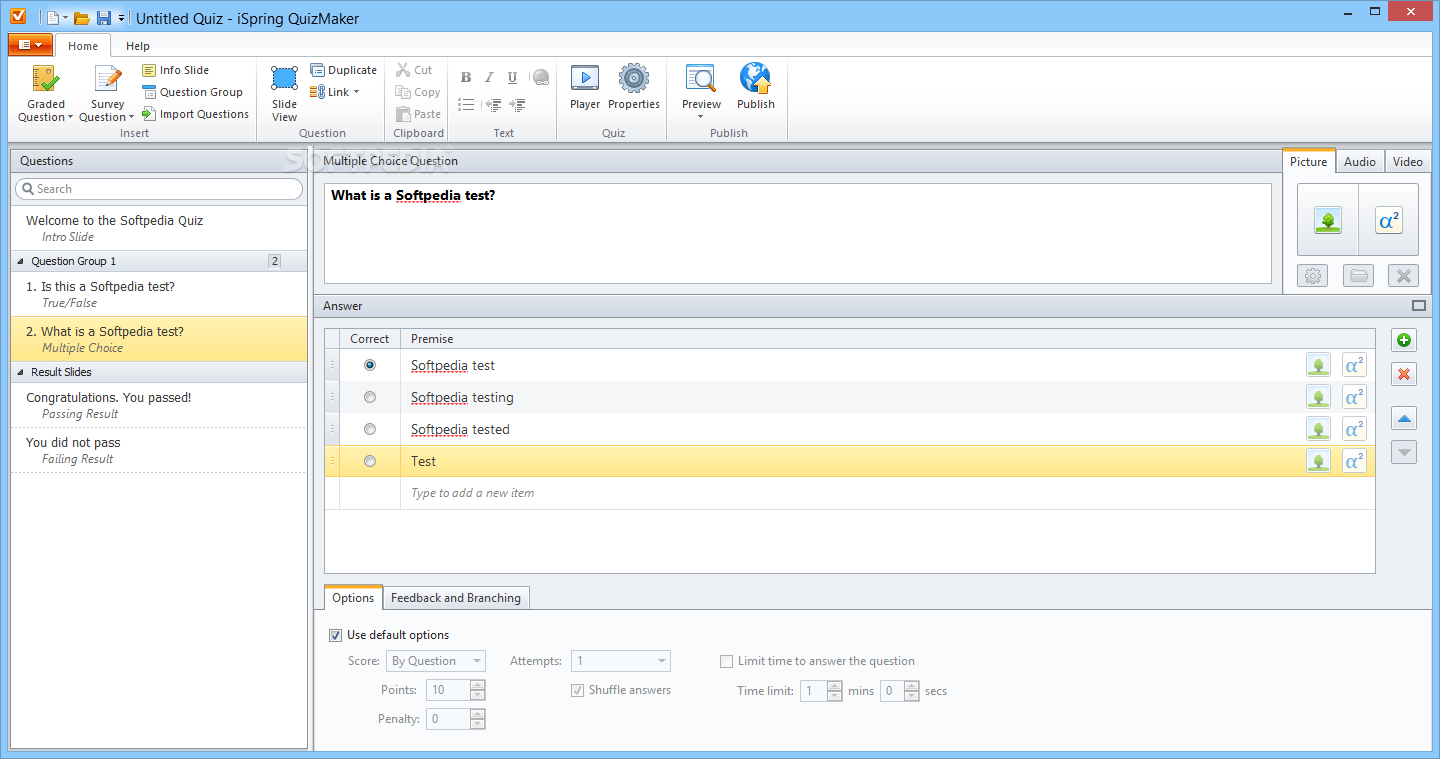Switch to the Home ribbon tab
The image size is (1440, 759).
(83, 46)
